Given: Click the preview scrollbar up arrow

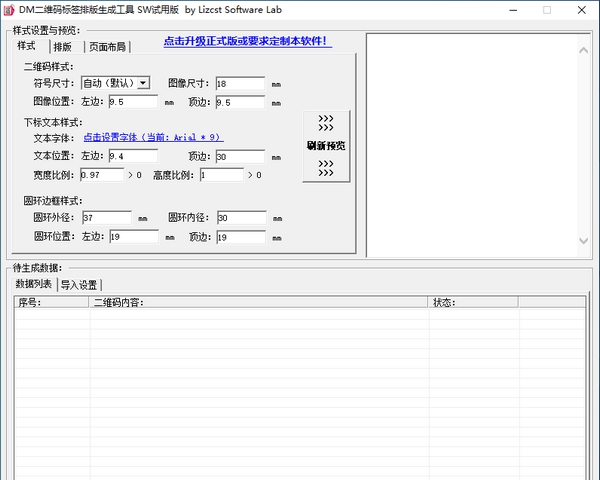Looking at the screenshot, I should tap(584, 50).
